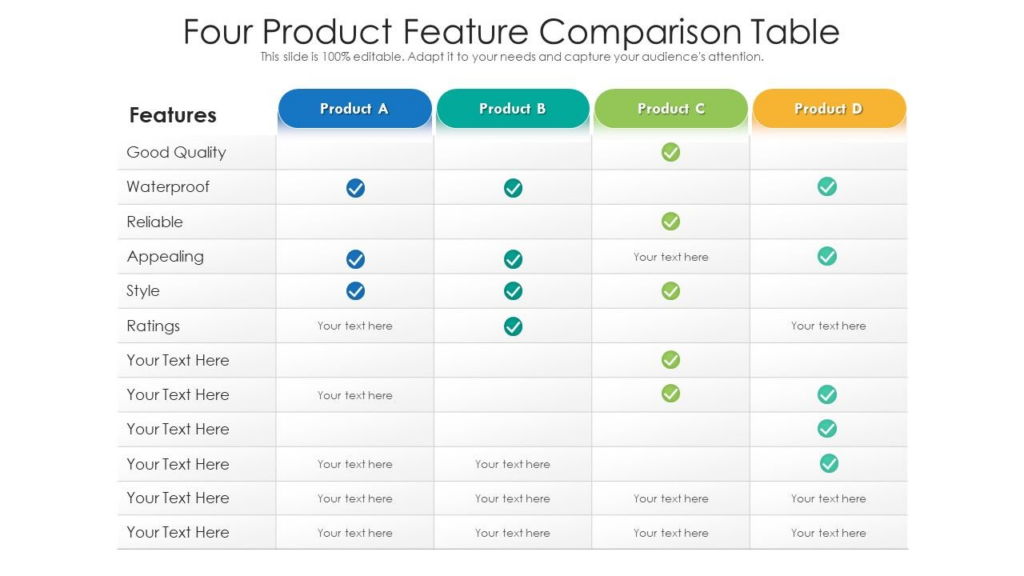
Task: Click Product A's Style checkmark
Action: [x=355, y=291]
